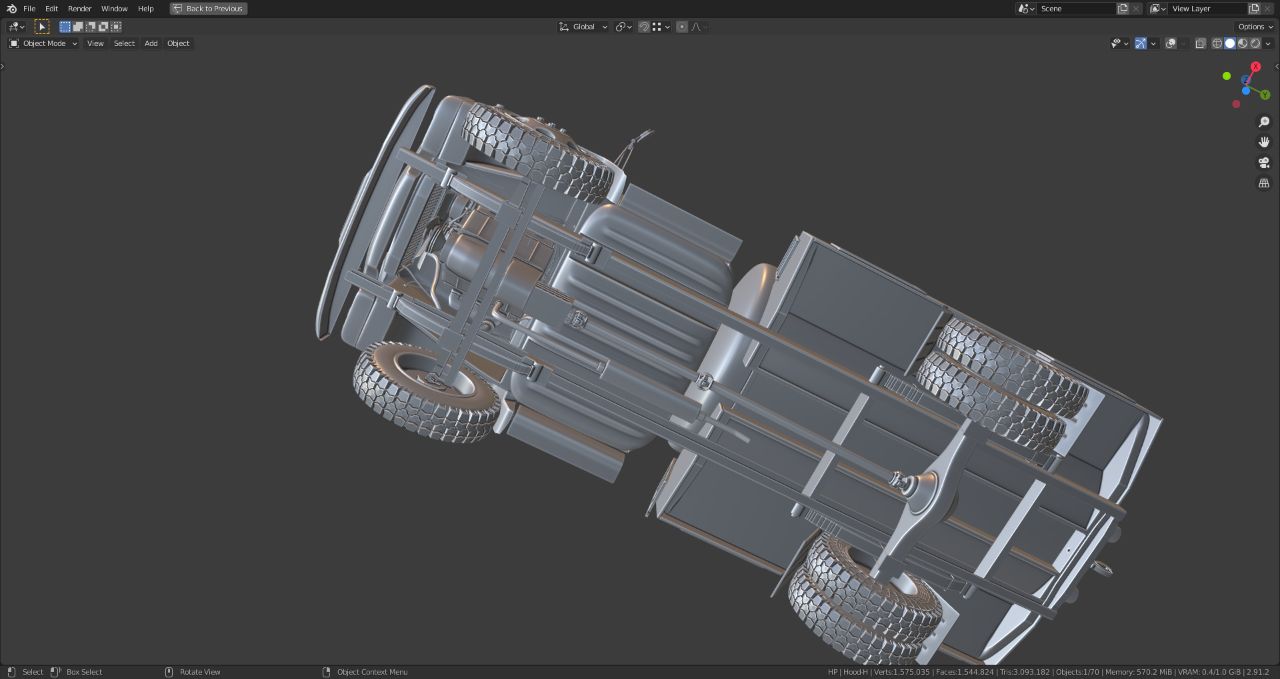Image resolution: width=1280 pixels, height=679 pixels.
Task: Open the editor type dropdown
Action: pyautogui.click(x=16, y=27)
